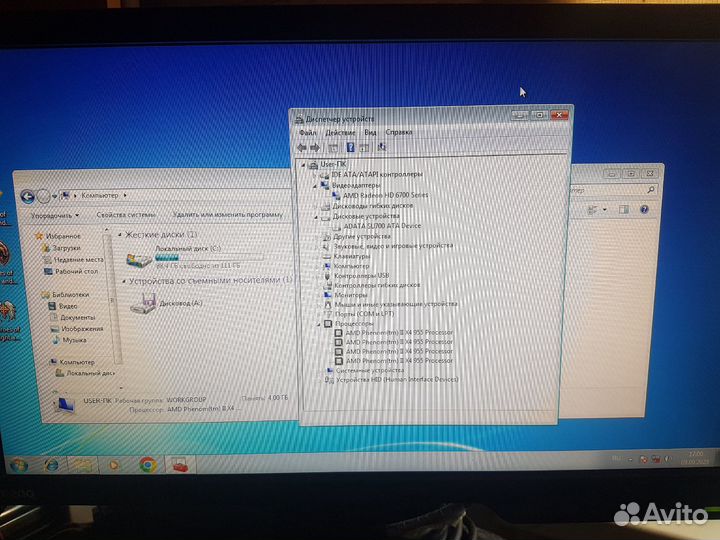Open the Вид menu in Device Manager
720x540 pixels.
click(x=370, y=132)
